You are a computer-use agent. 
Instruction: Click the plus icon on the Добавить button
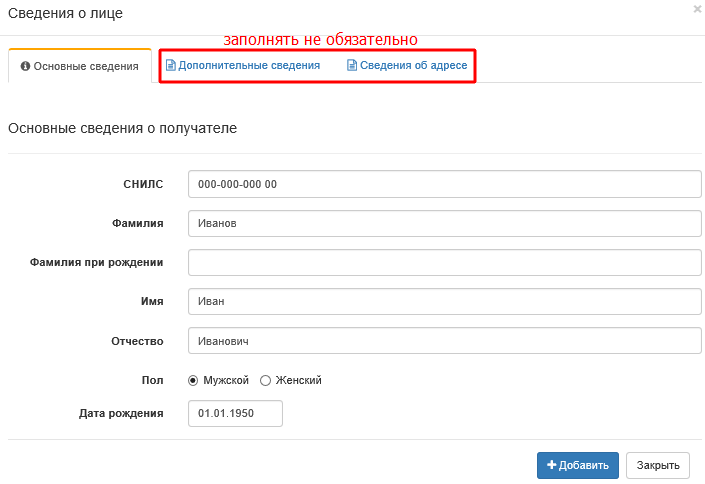pos(551,465)
